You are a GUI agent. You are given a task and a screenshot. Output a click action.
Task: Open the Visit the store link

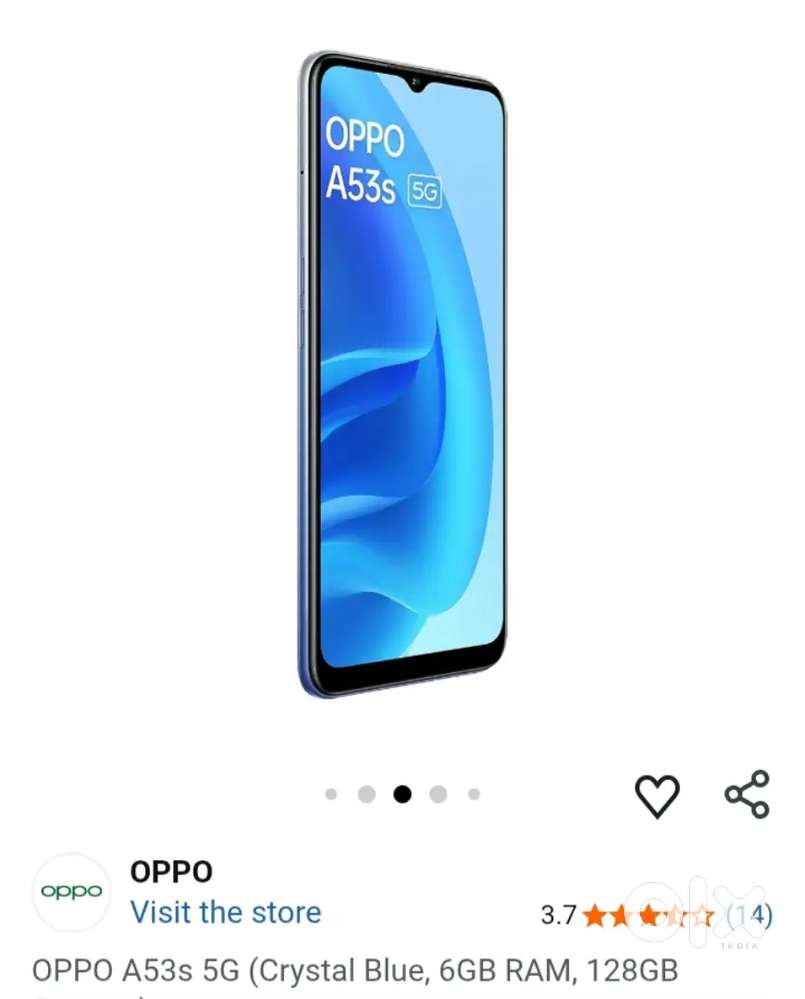click(225, 912)
